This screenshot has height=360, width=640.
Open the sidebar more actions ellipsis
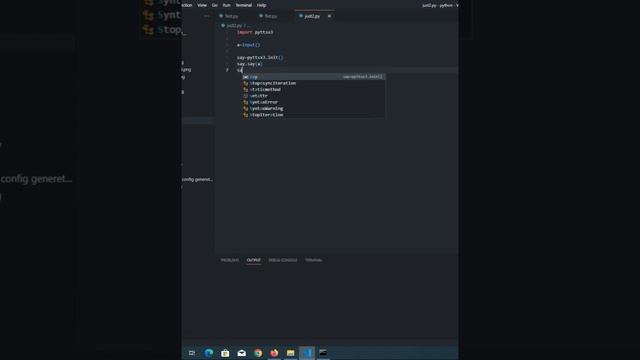point(207,16)
